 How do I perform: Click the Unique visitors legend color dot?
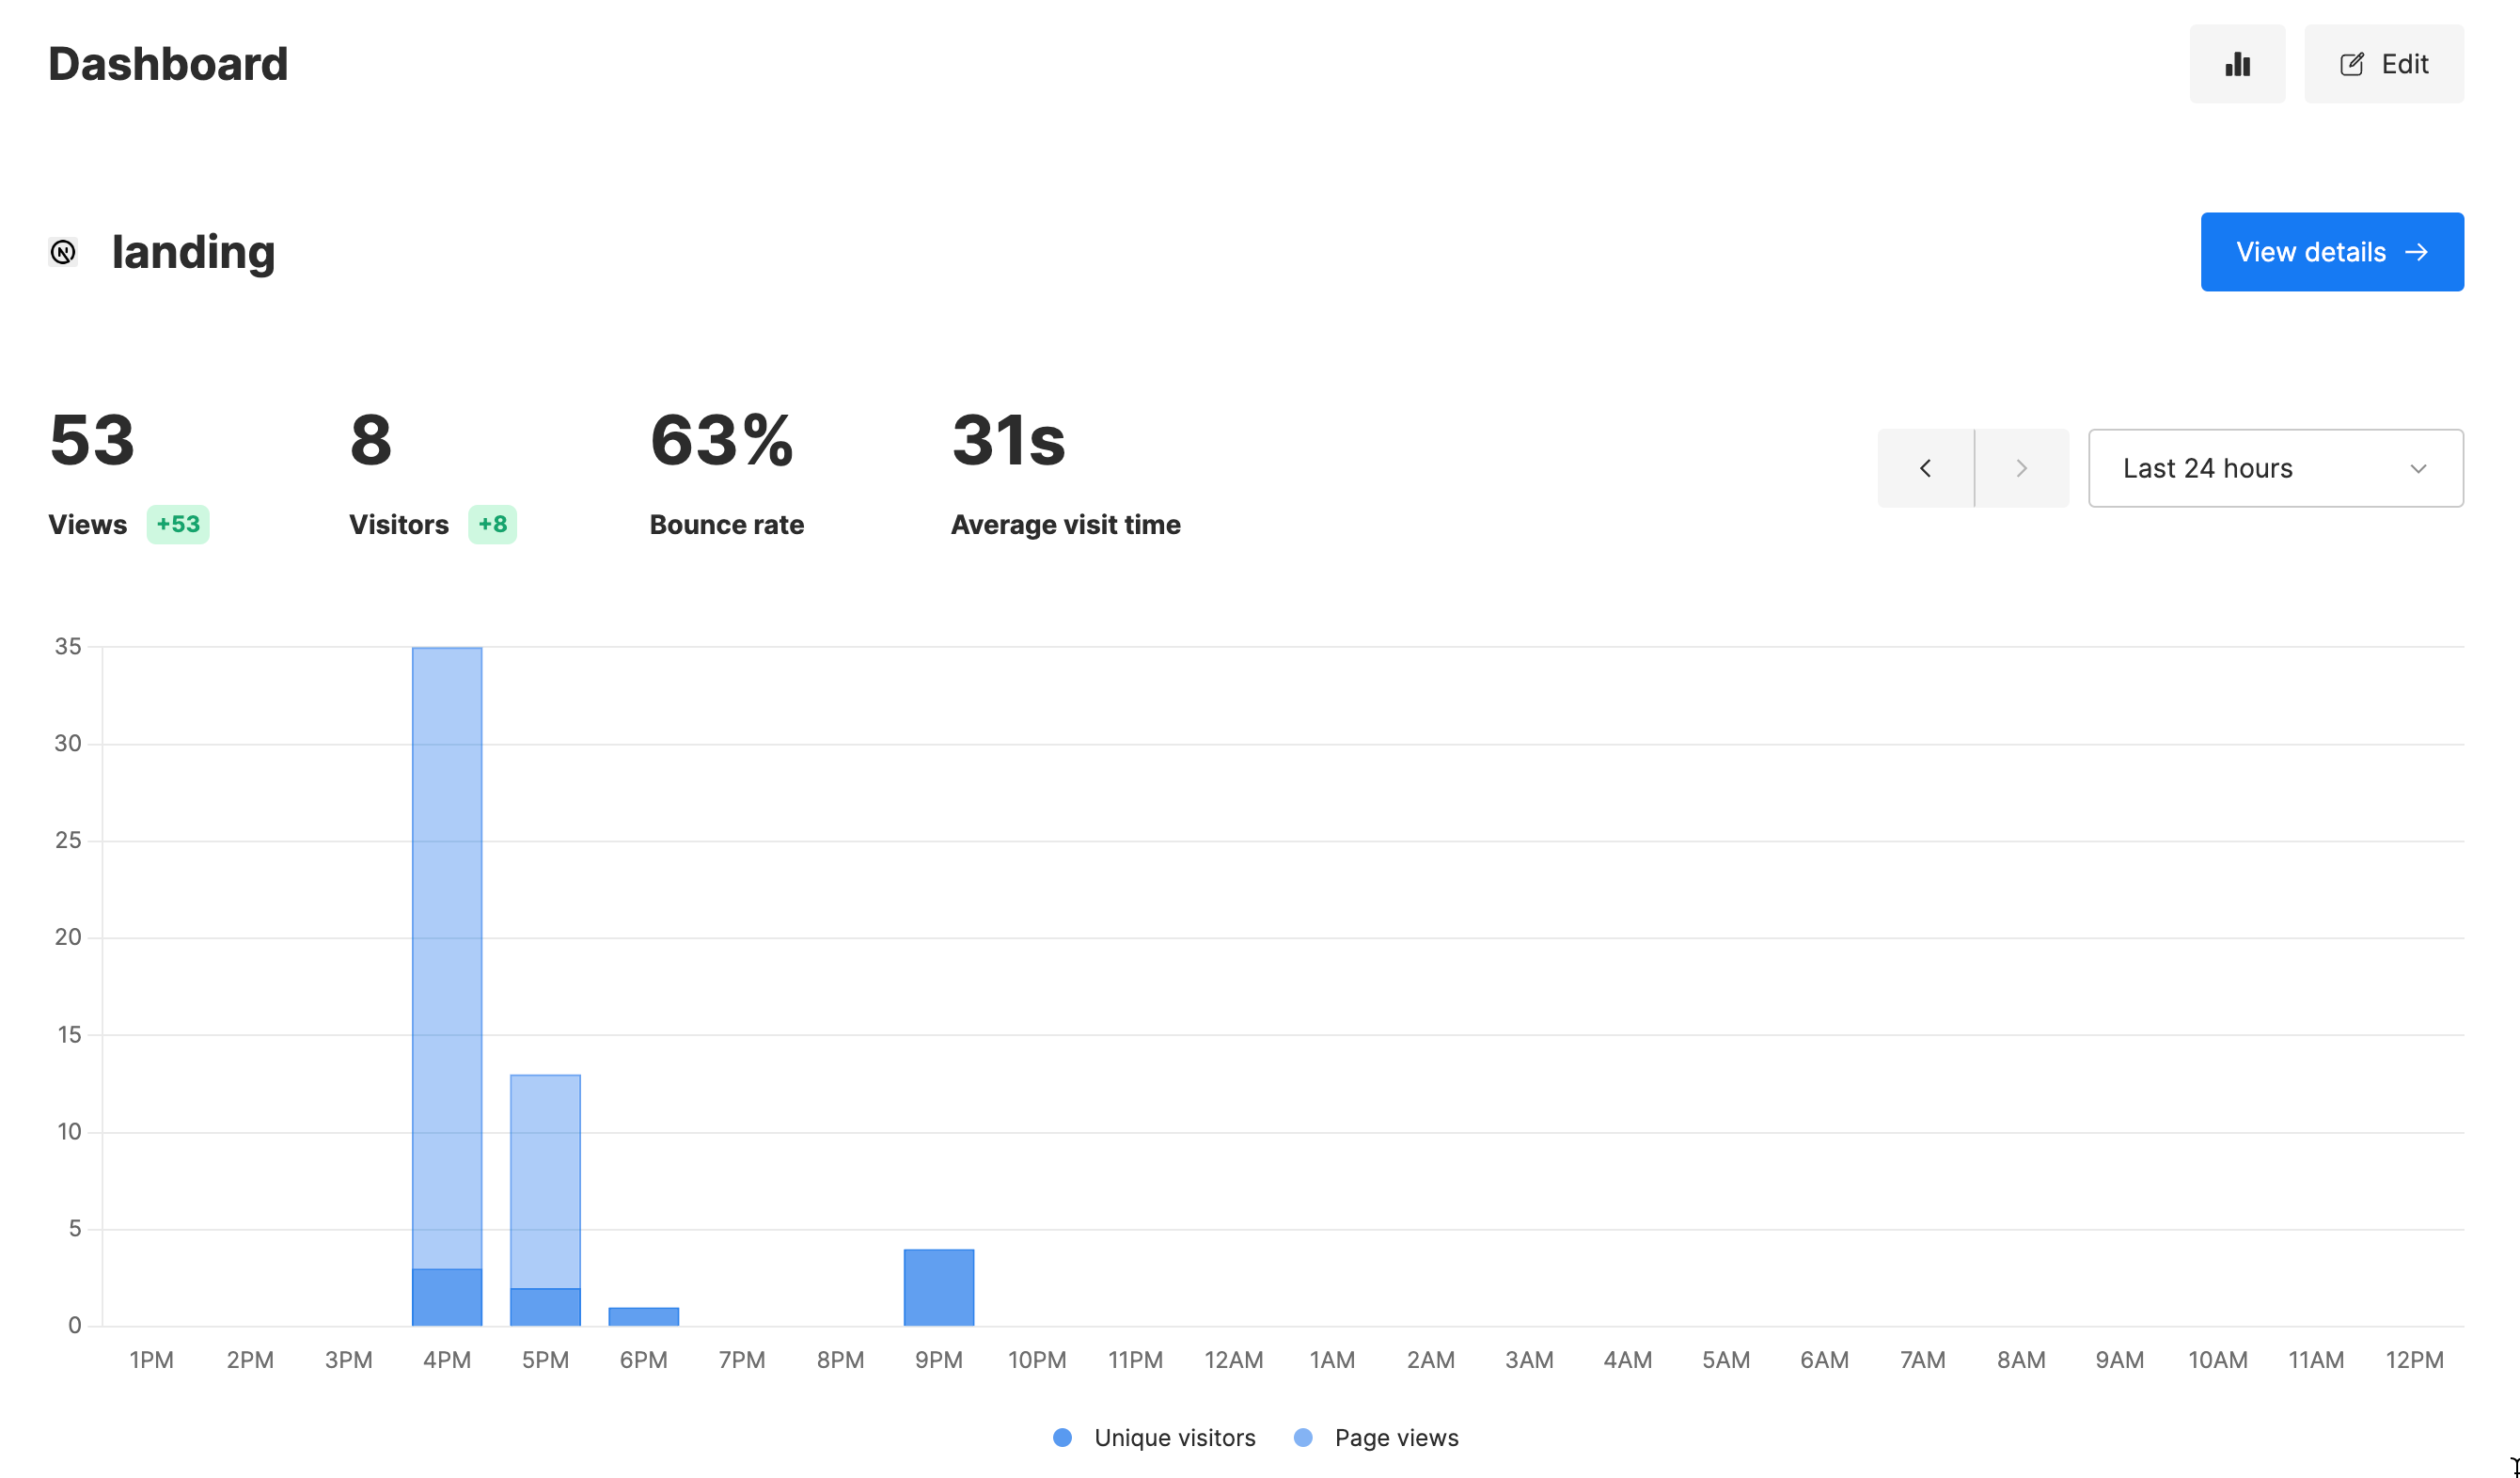tap(1062, 1437)
